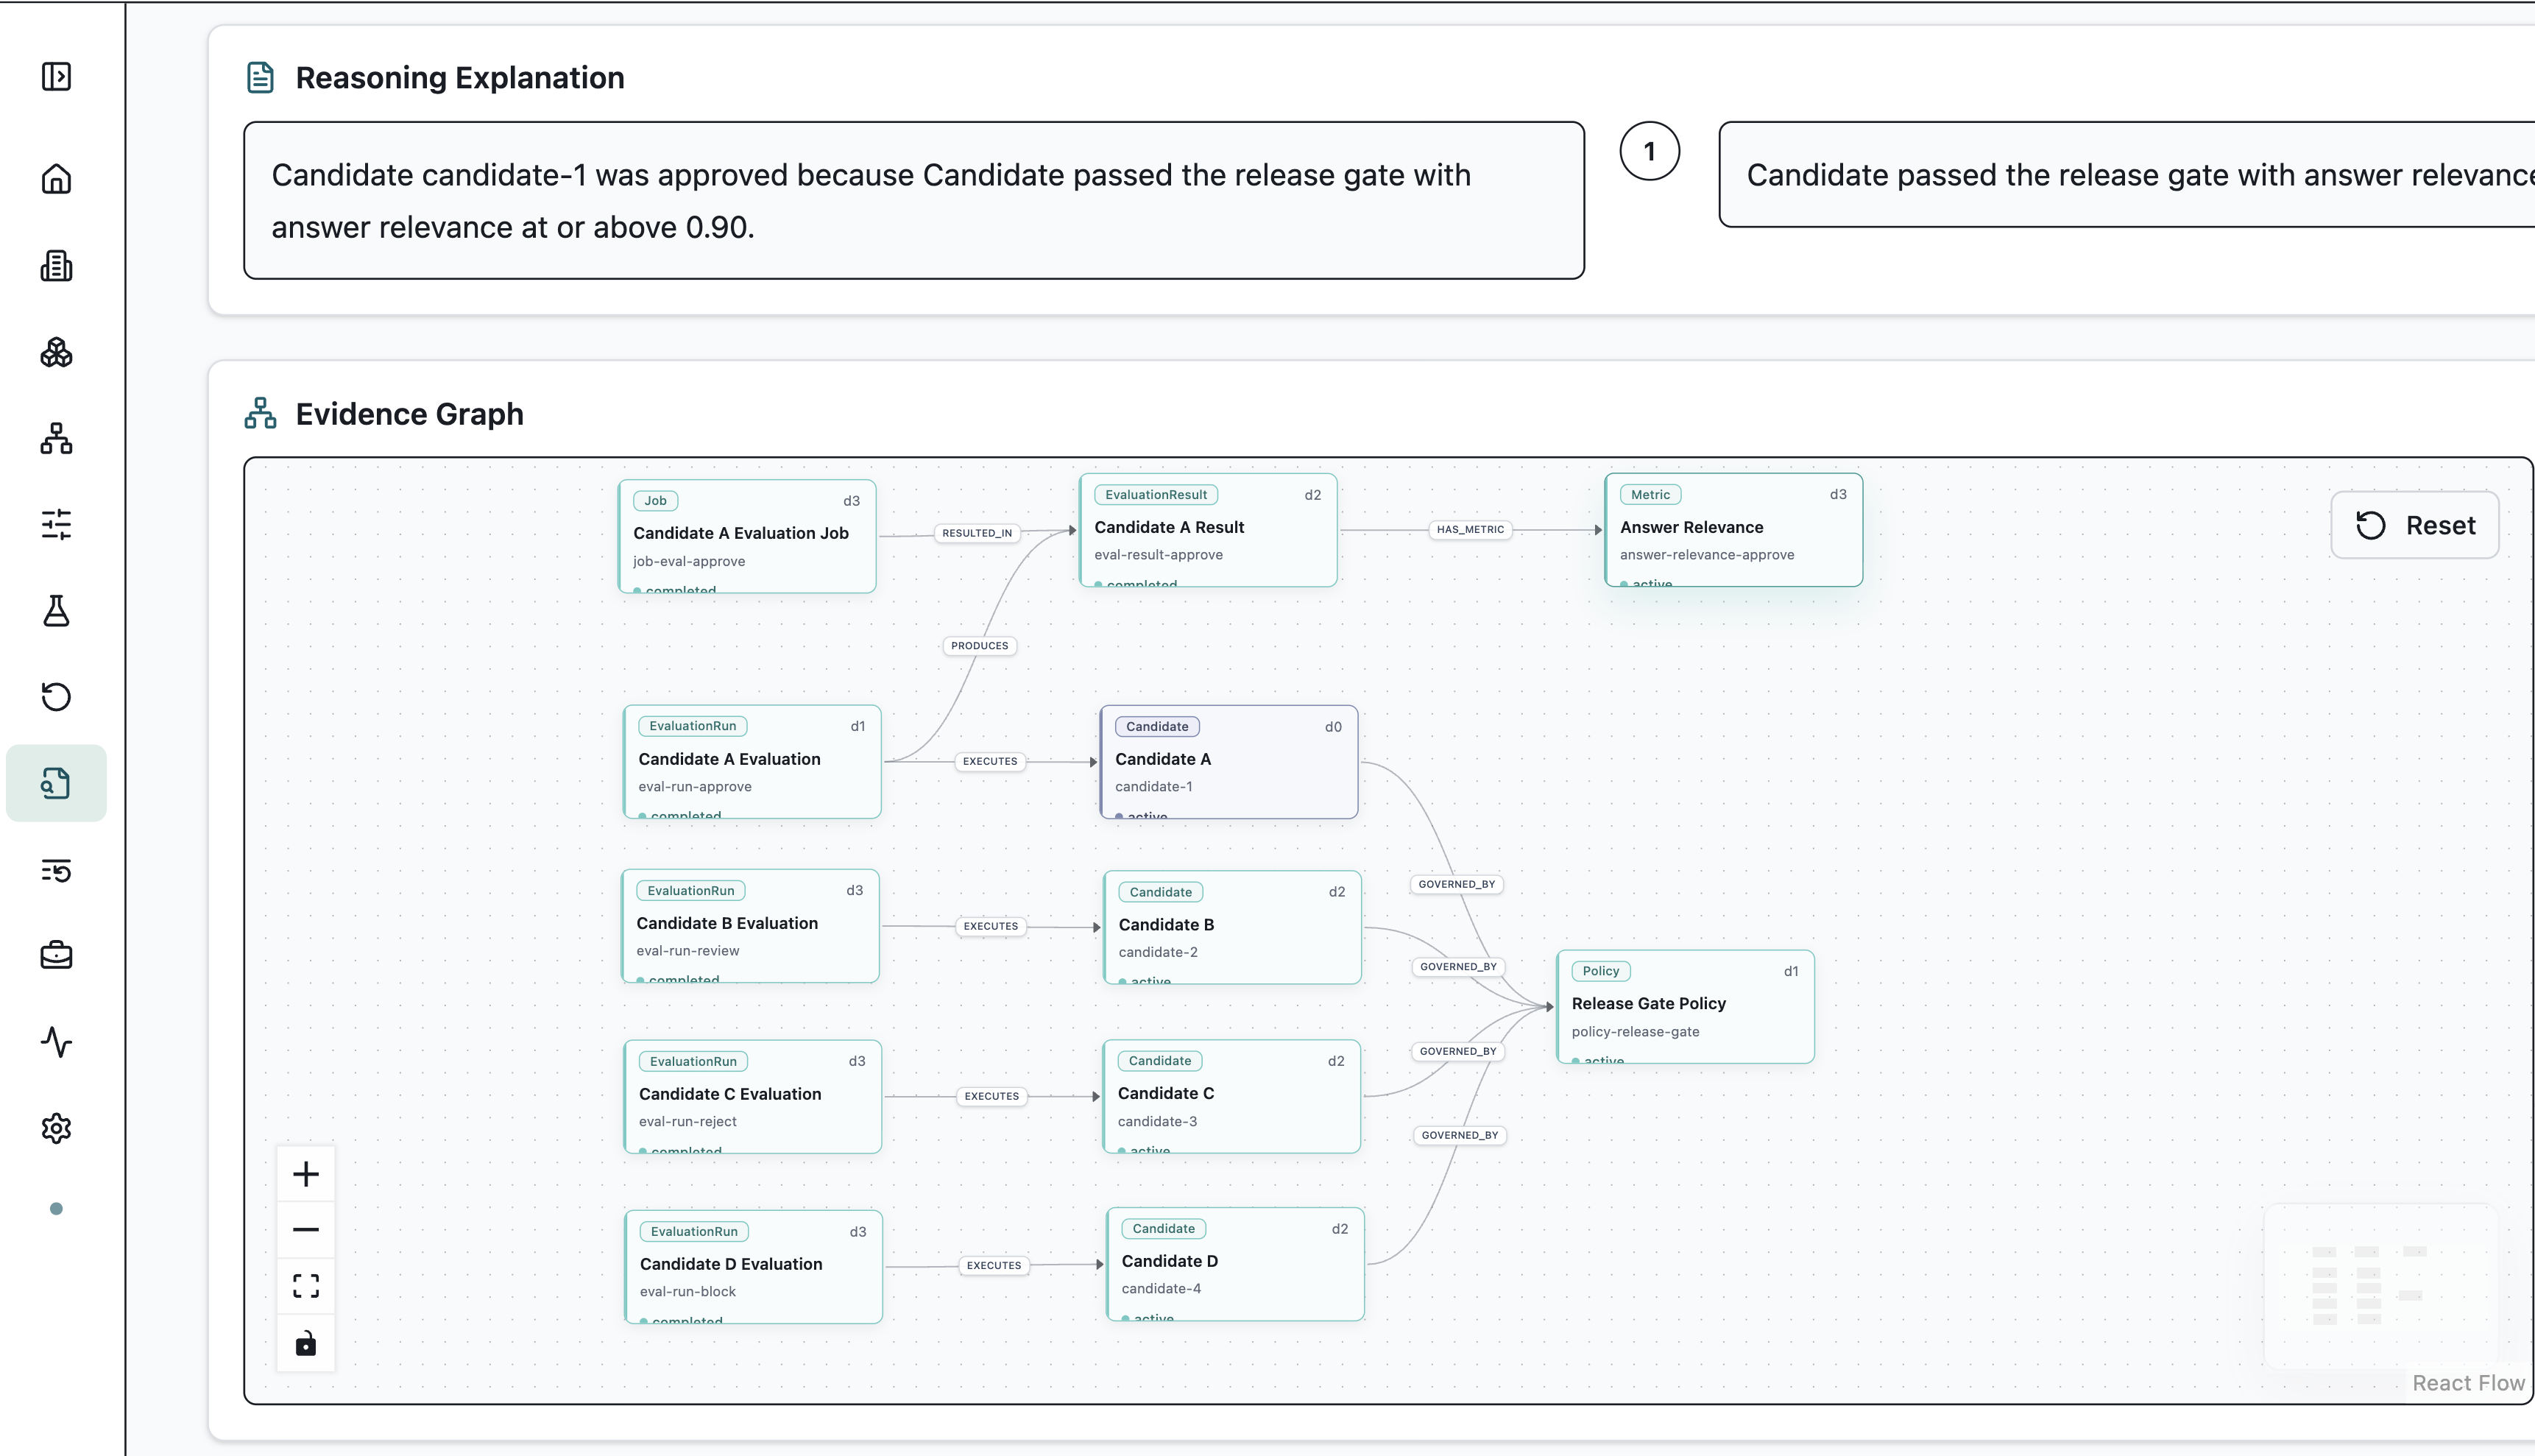Select the Candidate A Evaluation Job node
The width and height of the screenshot is (2535, 1456).
pyautogui.click(x=747, y=537)
